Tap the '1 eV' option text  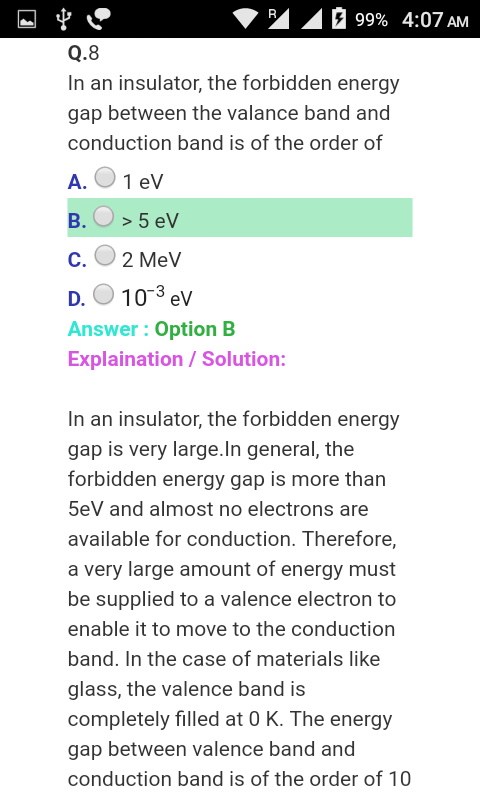(143, 182)
